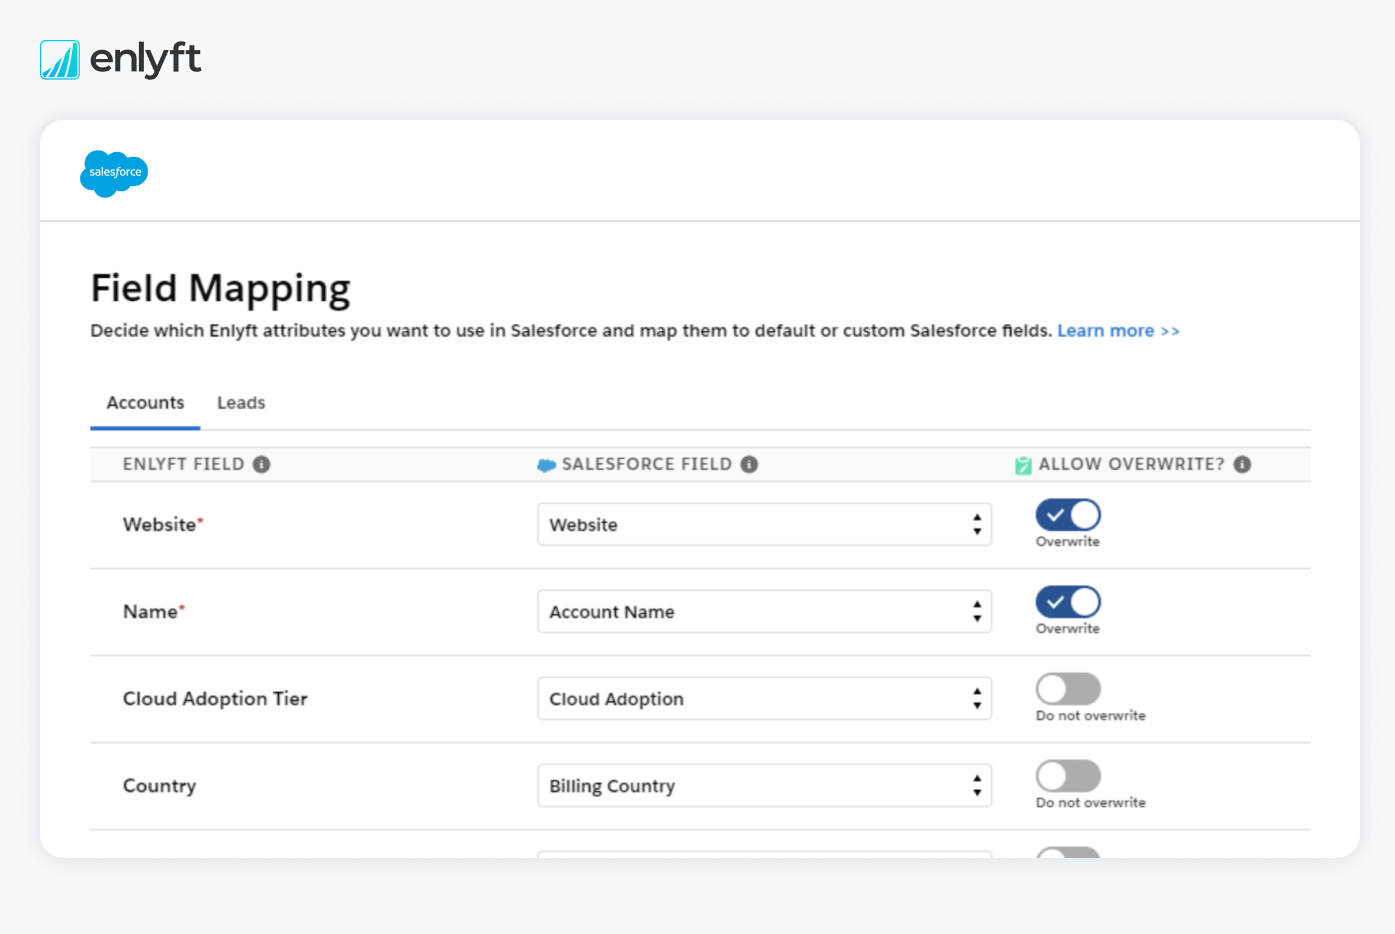Switch to the Leads tab

241,403
